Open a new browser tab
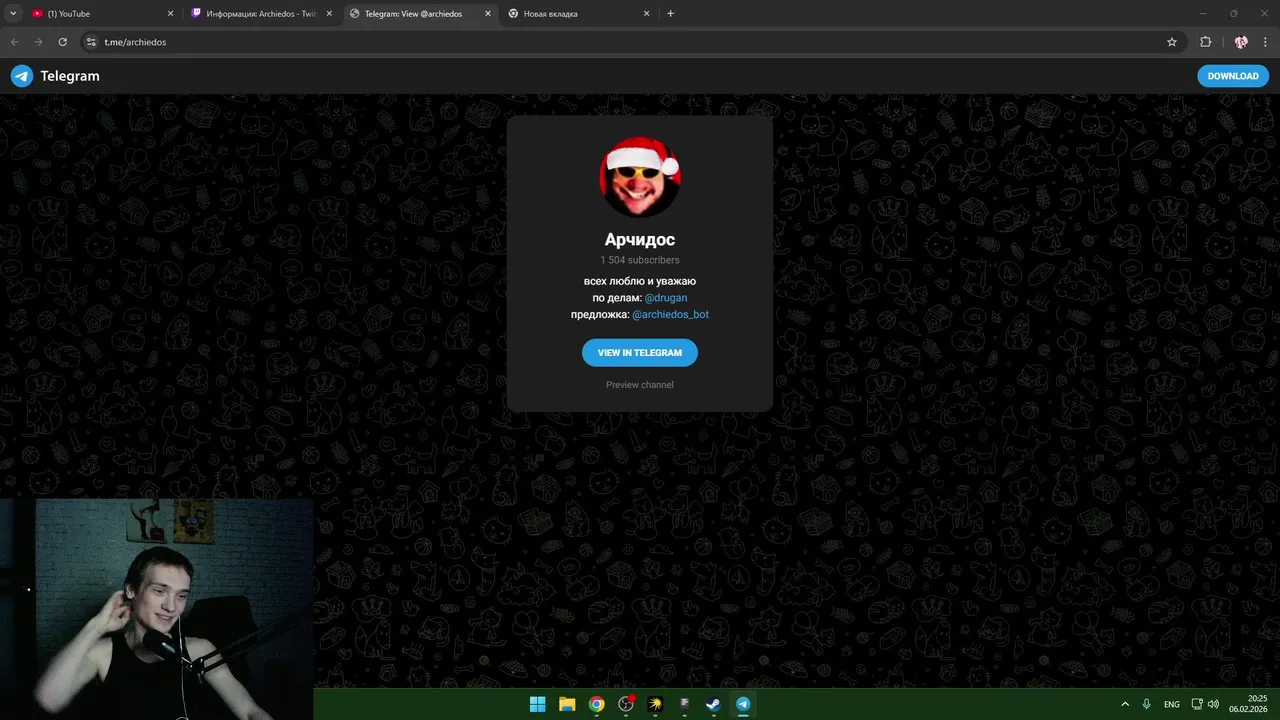1280x720 pixels. coord(670,14)
